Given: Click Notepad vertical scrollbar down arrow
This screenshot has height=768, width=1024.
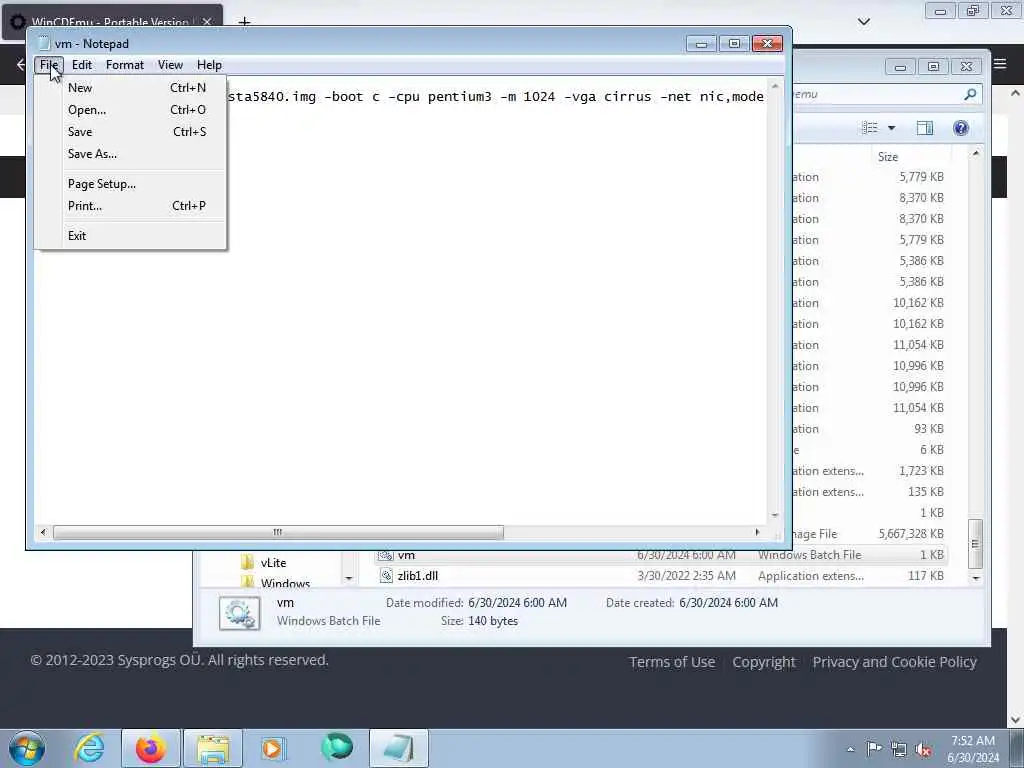Looking at the screenshot, I should click(775, 515).
